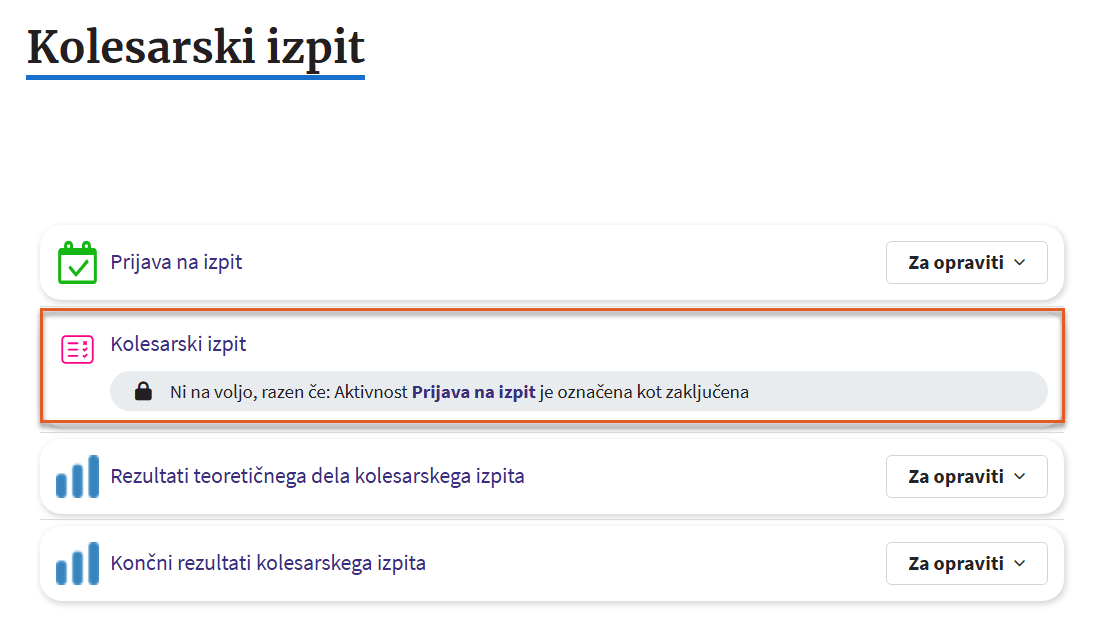Open the Kolesarski izpit quiz link

click(x=178, y=344)
